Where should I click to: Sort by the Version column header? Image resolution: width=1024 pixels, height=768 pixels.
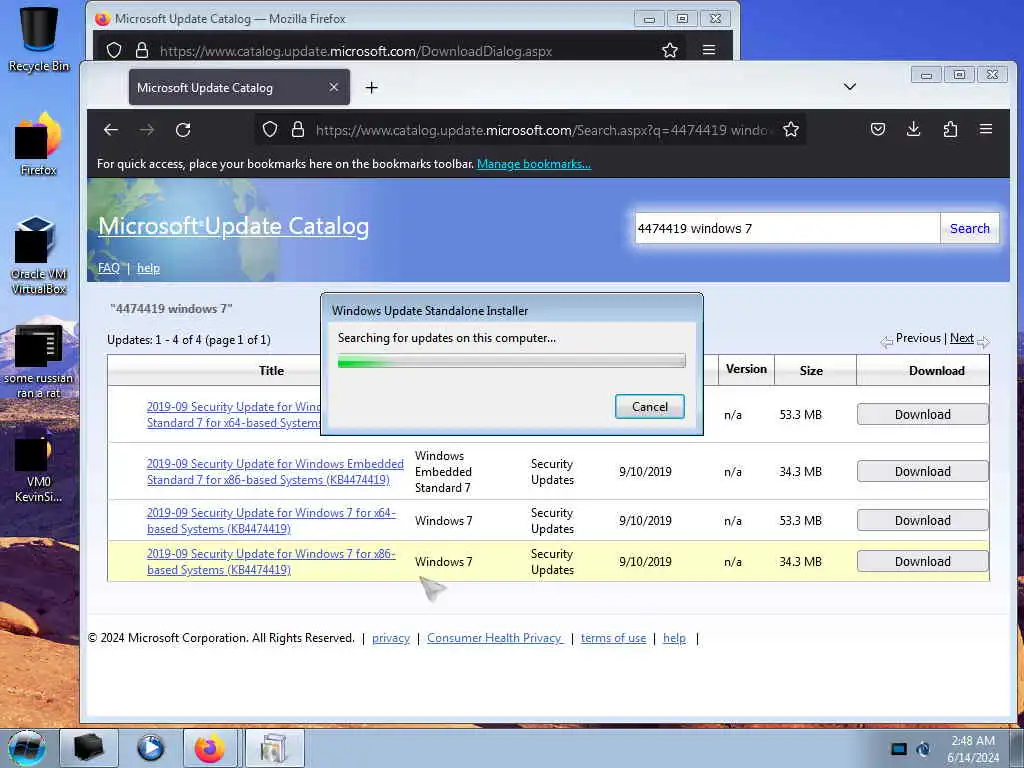(746, 369)
